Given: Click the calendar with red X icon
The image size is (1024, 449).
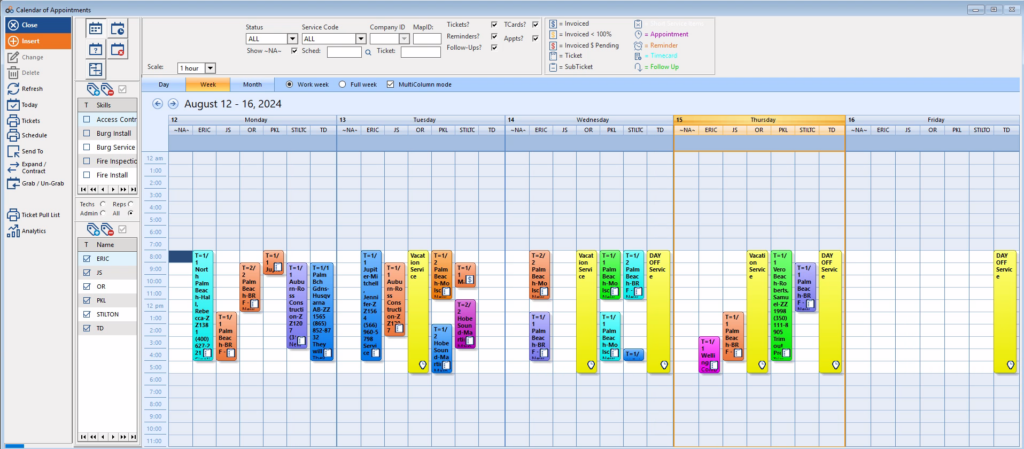Looking at the screenshot, I should (x=118, y=48).
